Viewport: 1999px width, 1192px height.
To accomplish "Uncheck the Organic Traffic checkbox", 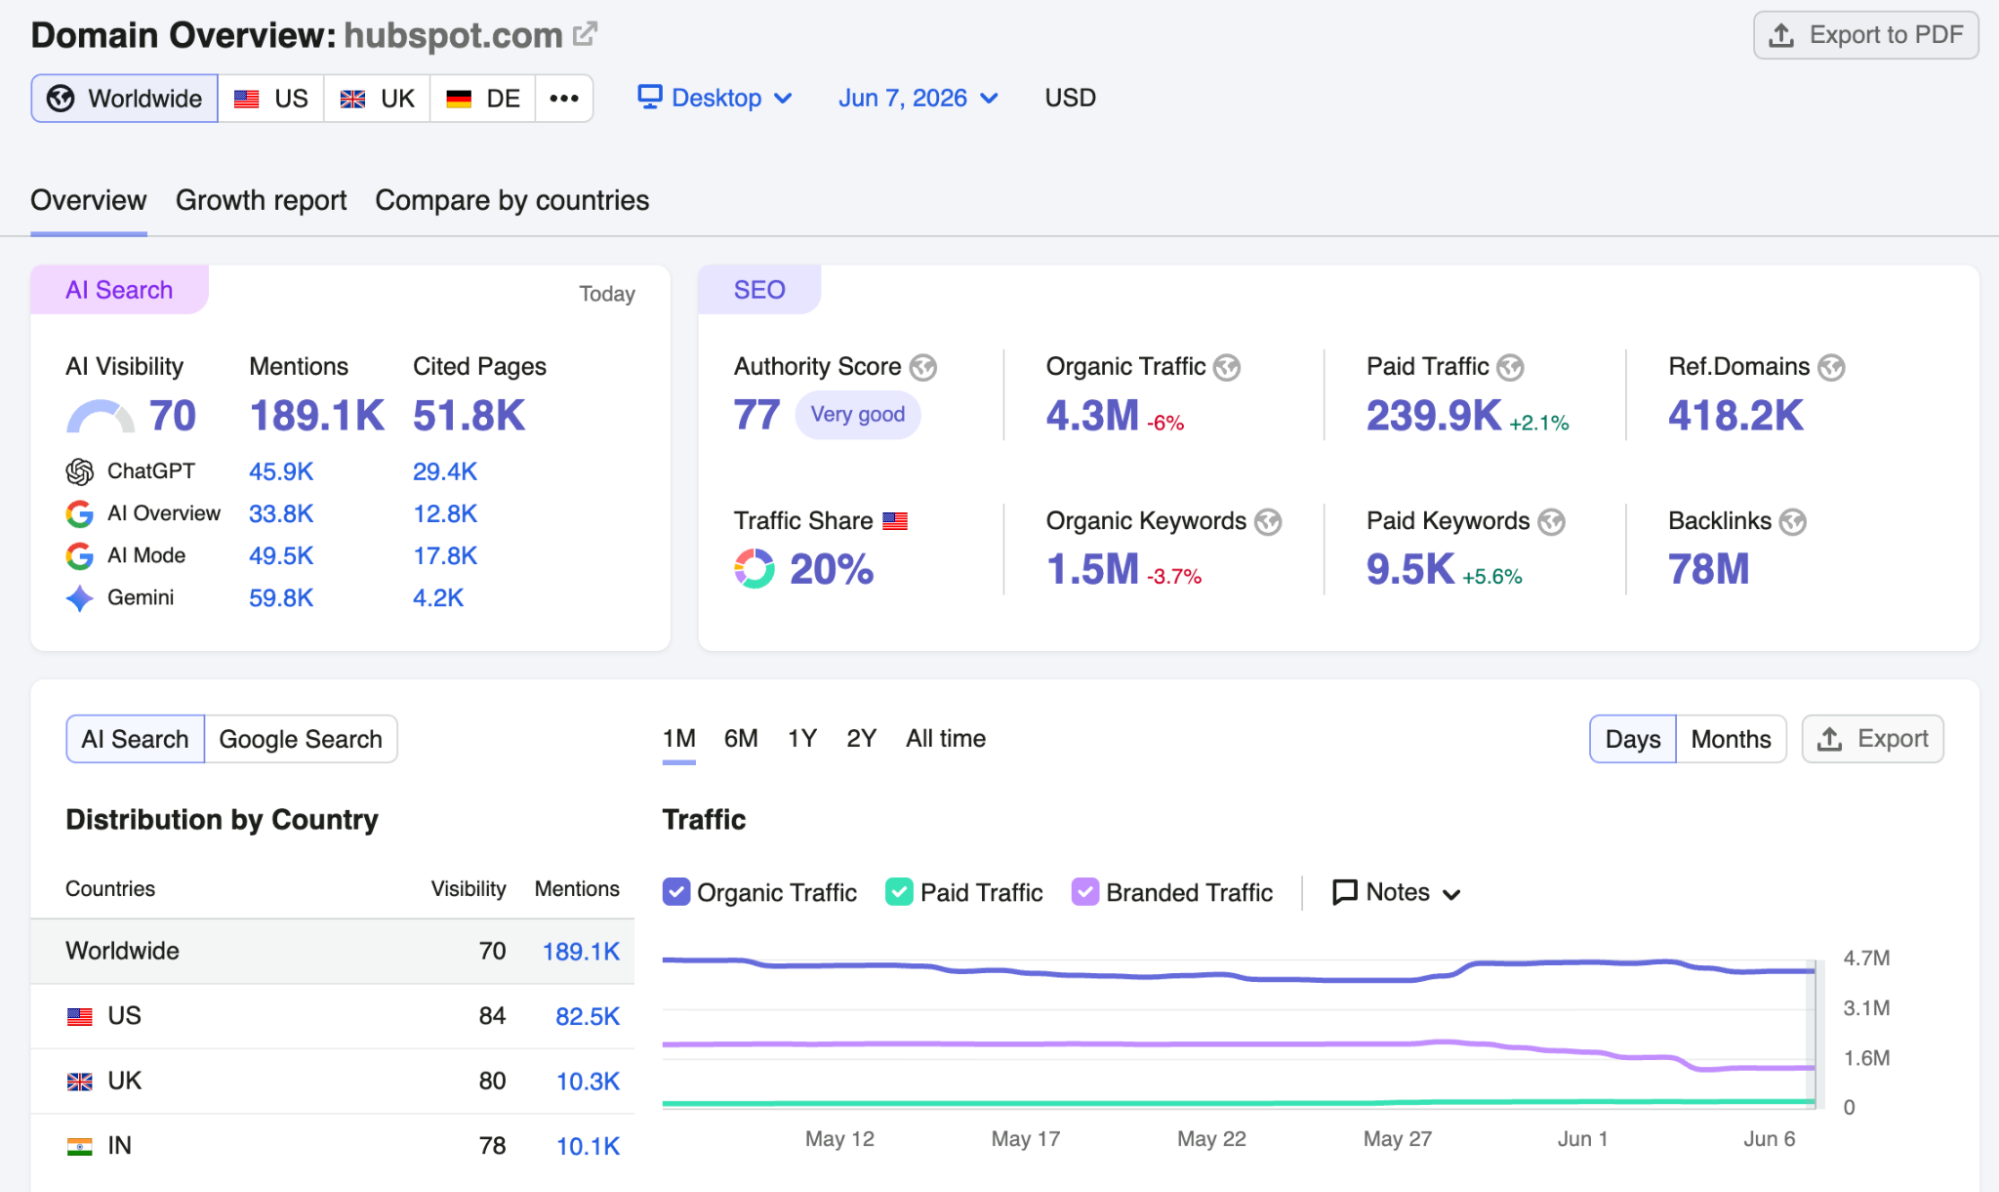I will point(676,892).
